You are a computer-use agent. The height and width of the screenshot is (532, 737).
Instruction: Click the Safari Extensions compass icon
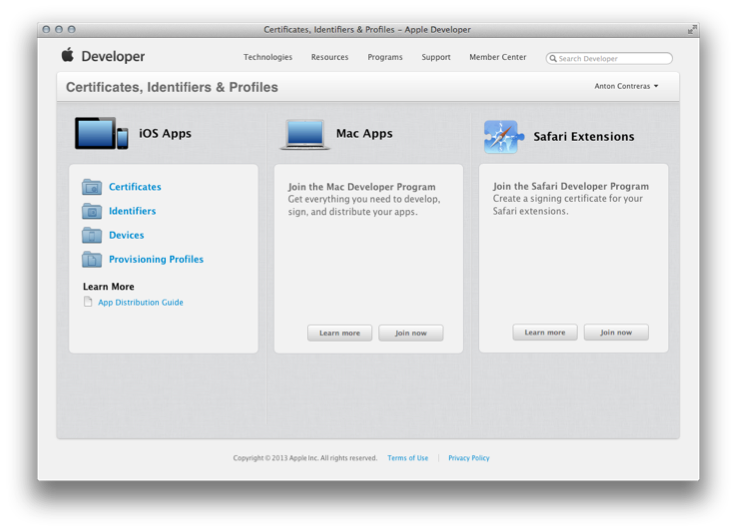pyautogui.click(x=501, y=136)
